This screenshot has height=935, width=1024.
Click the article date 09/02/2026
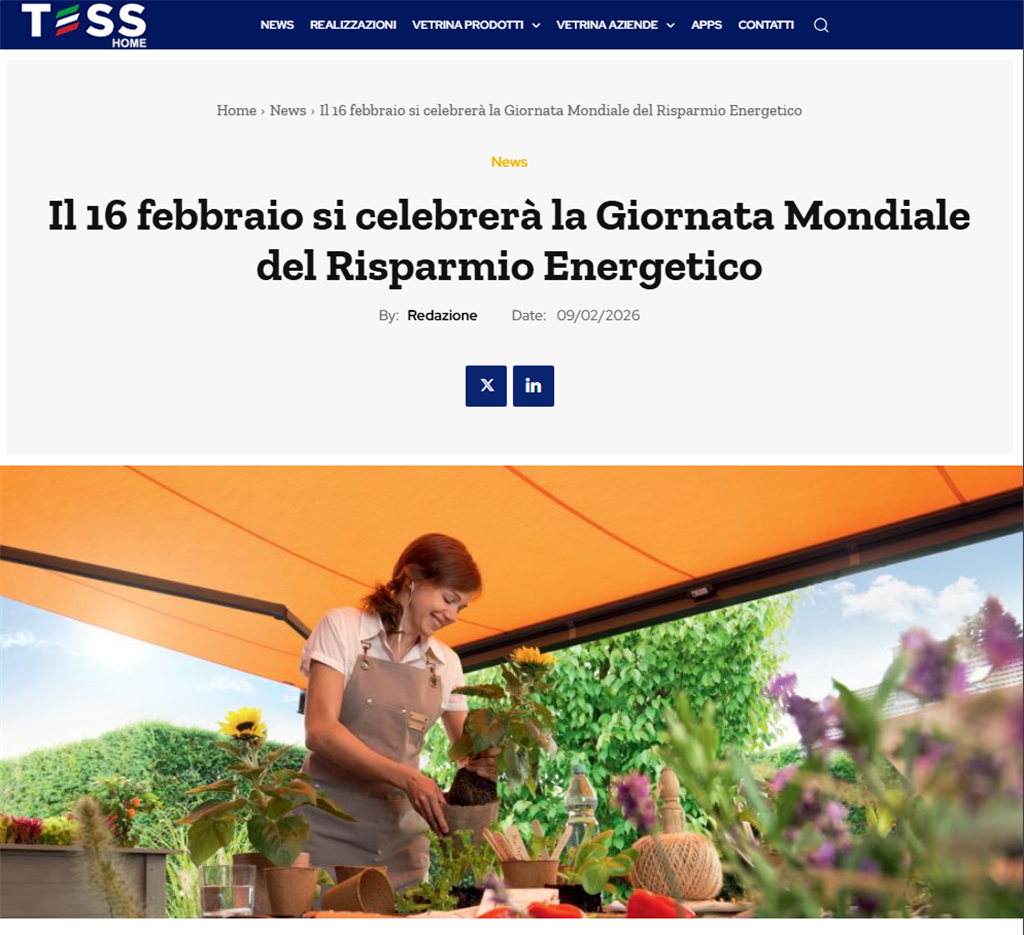[x=598, y=315]
